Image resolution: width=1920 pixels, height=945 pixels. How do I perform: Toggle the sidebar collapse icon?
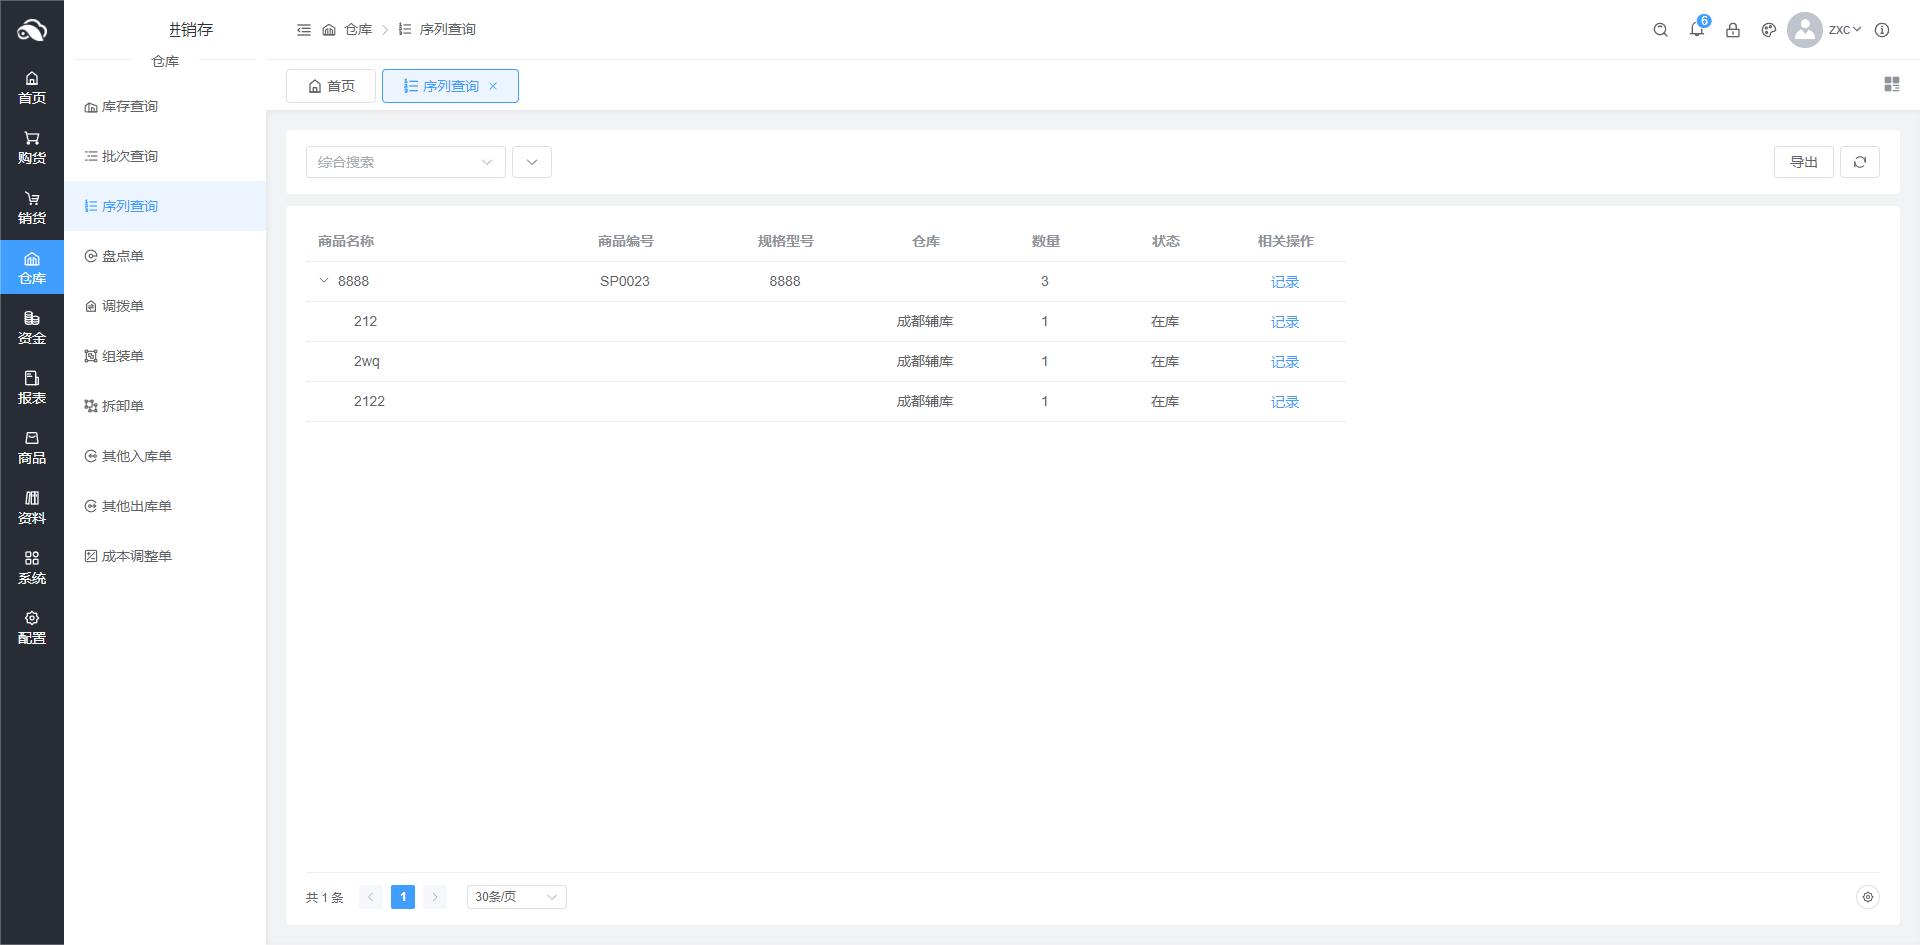coord(304,30)
